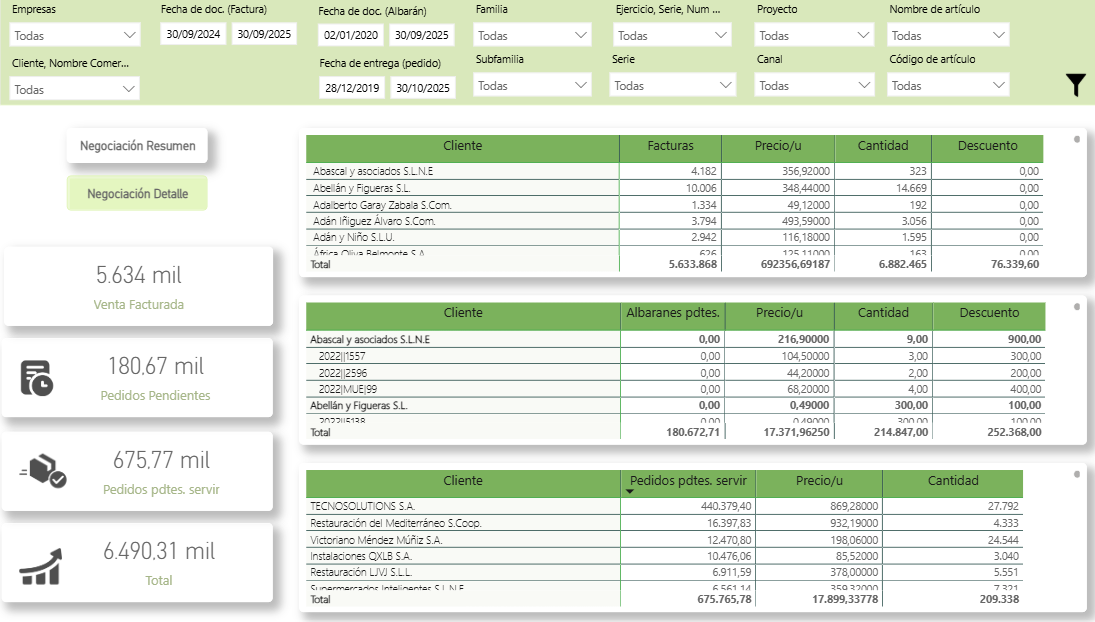Open the Proyecto dropdown list
The image size is (1095, 622).
tap(814, 35)
